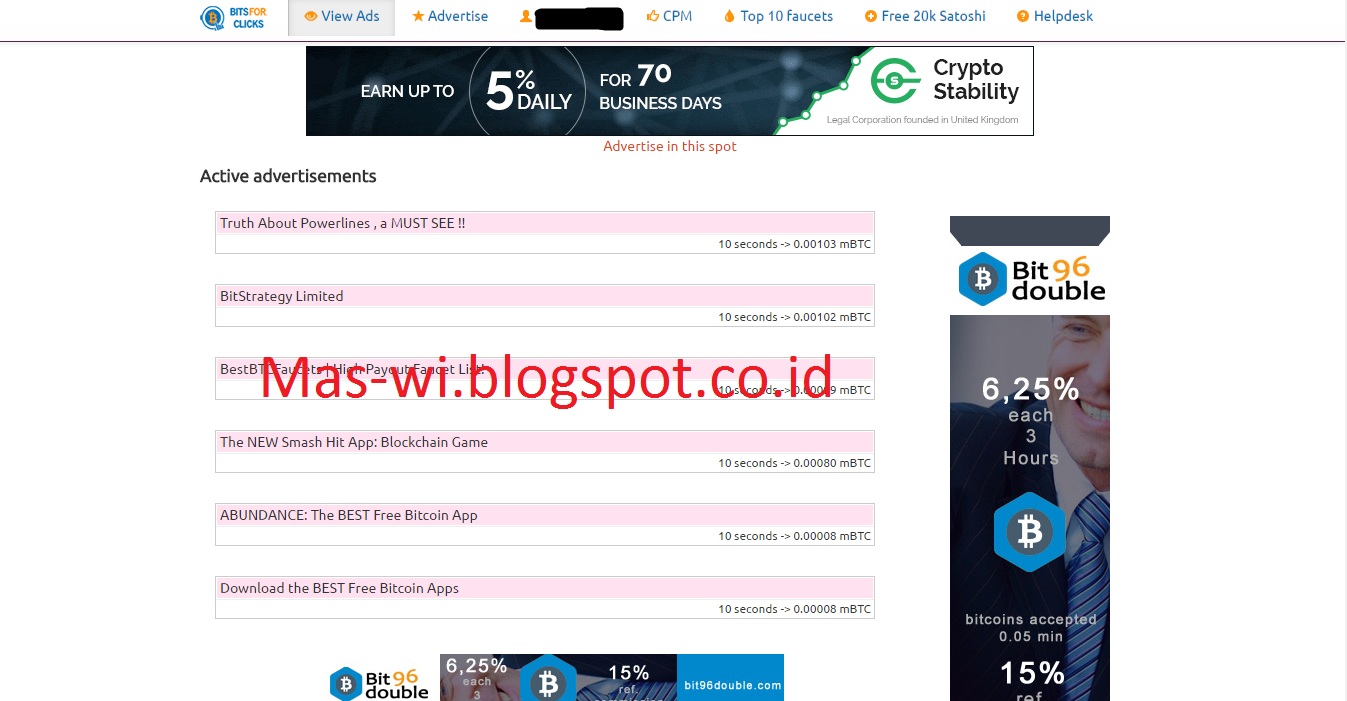Click the user profile icon in navbar
This screenshot has height=701, width=1347.
[x=526, y=16]
